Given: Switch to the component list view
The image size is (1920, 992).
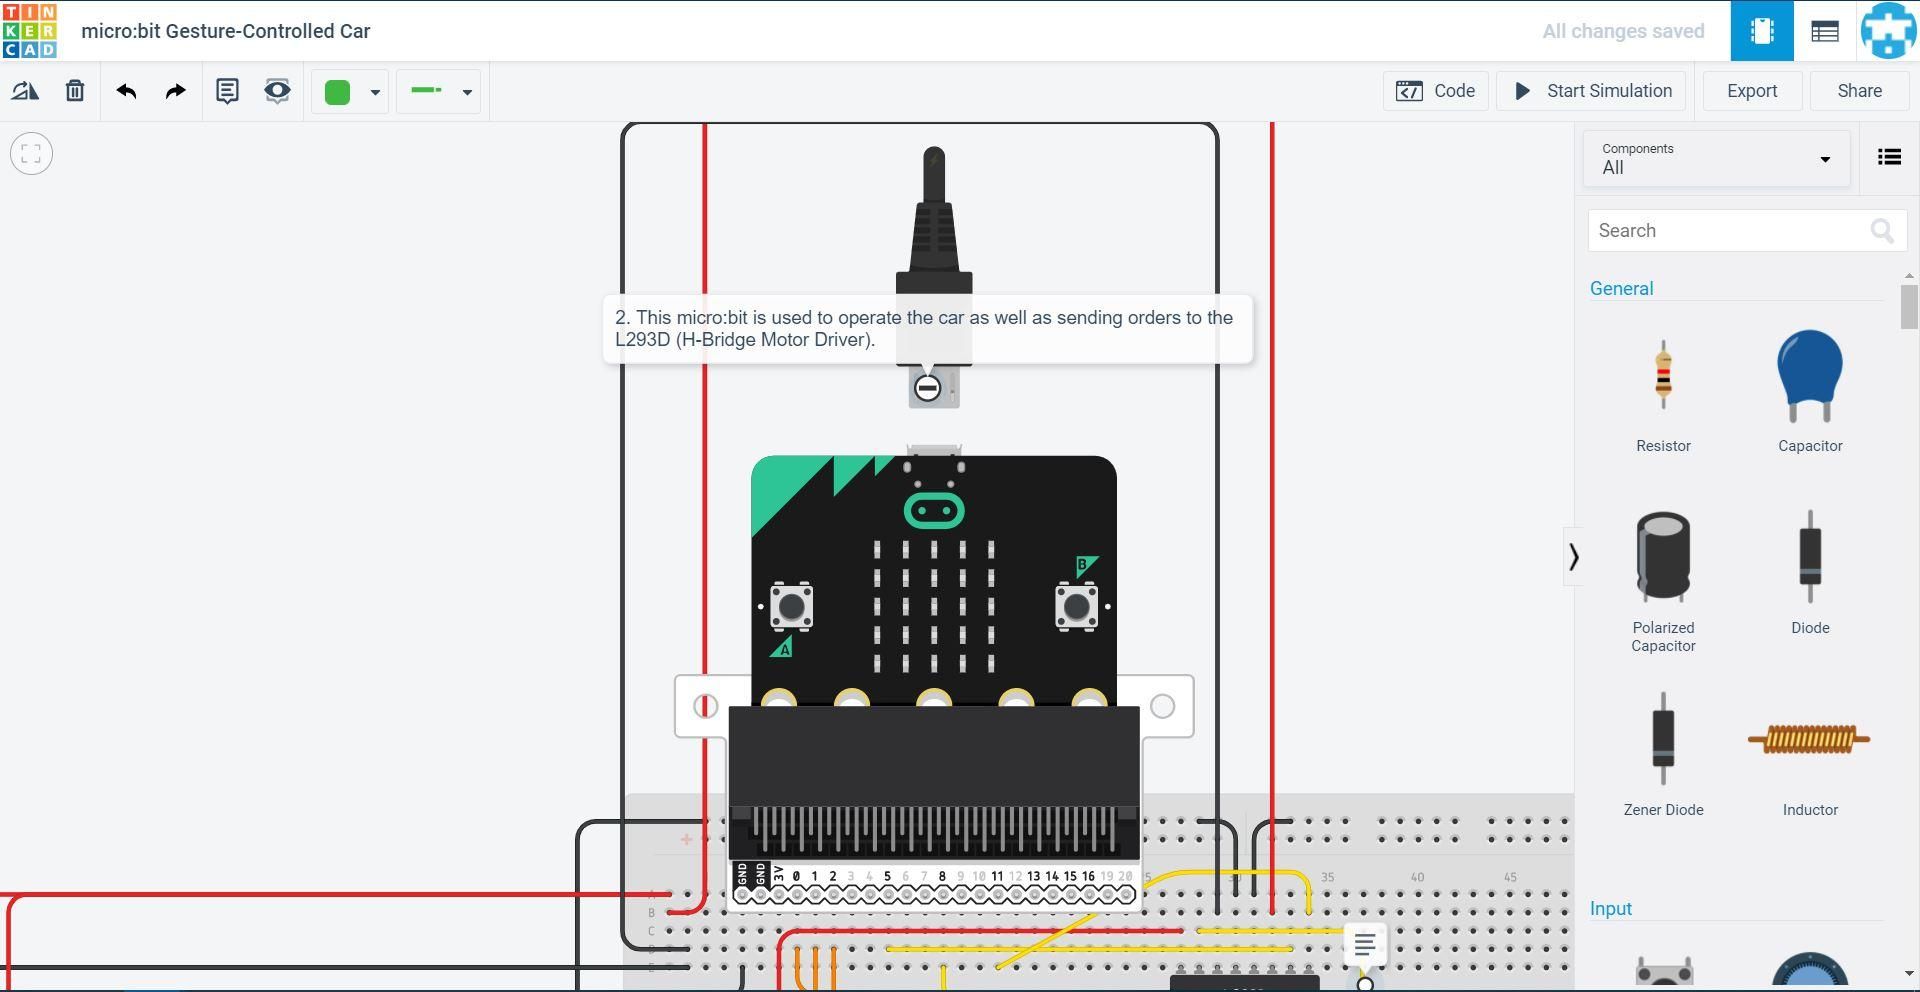Looking at the screenshot, I should coord(1824,31).
